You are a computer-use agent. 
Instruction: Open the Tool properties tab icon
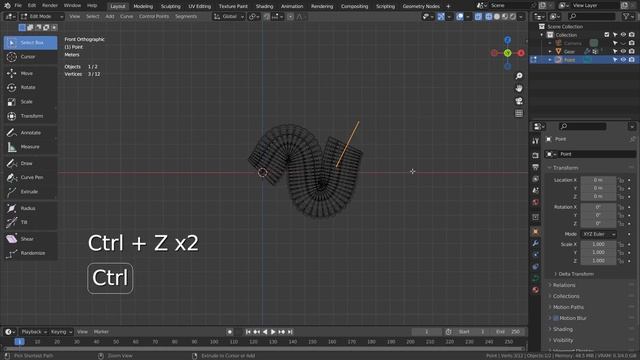[x=536, y=141]
